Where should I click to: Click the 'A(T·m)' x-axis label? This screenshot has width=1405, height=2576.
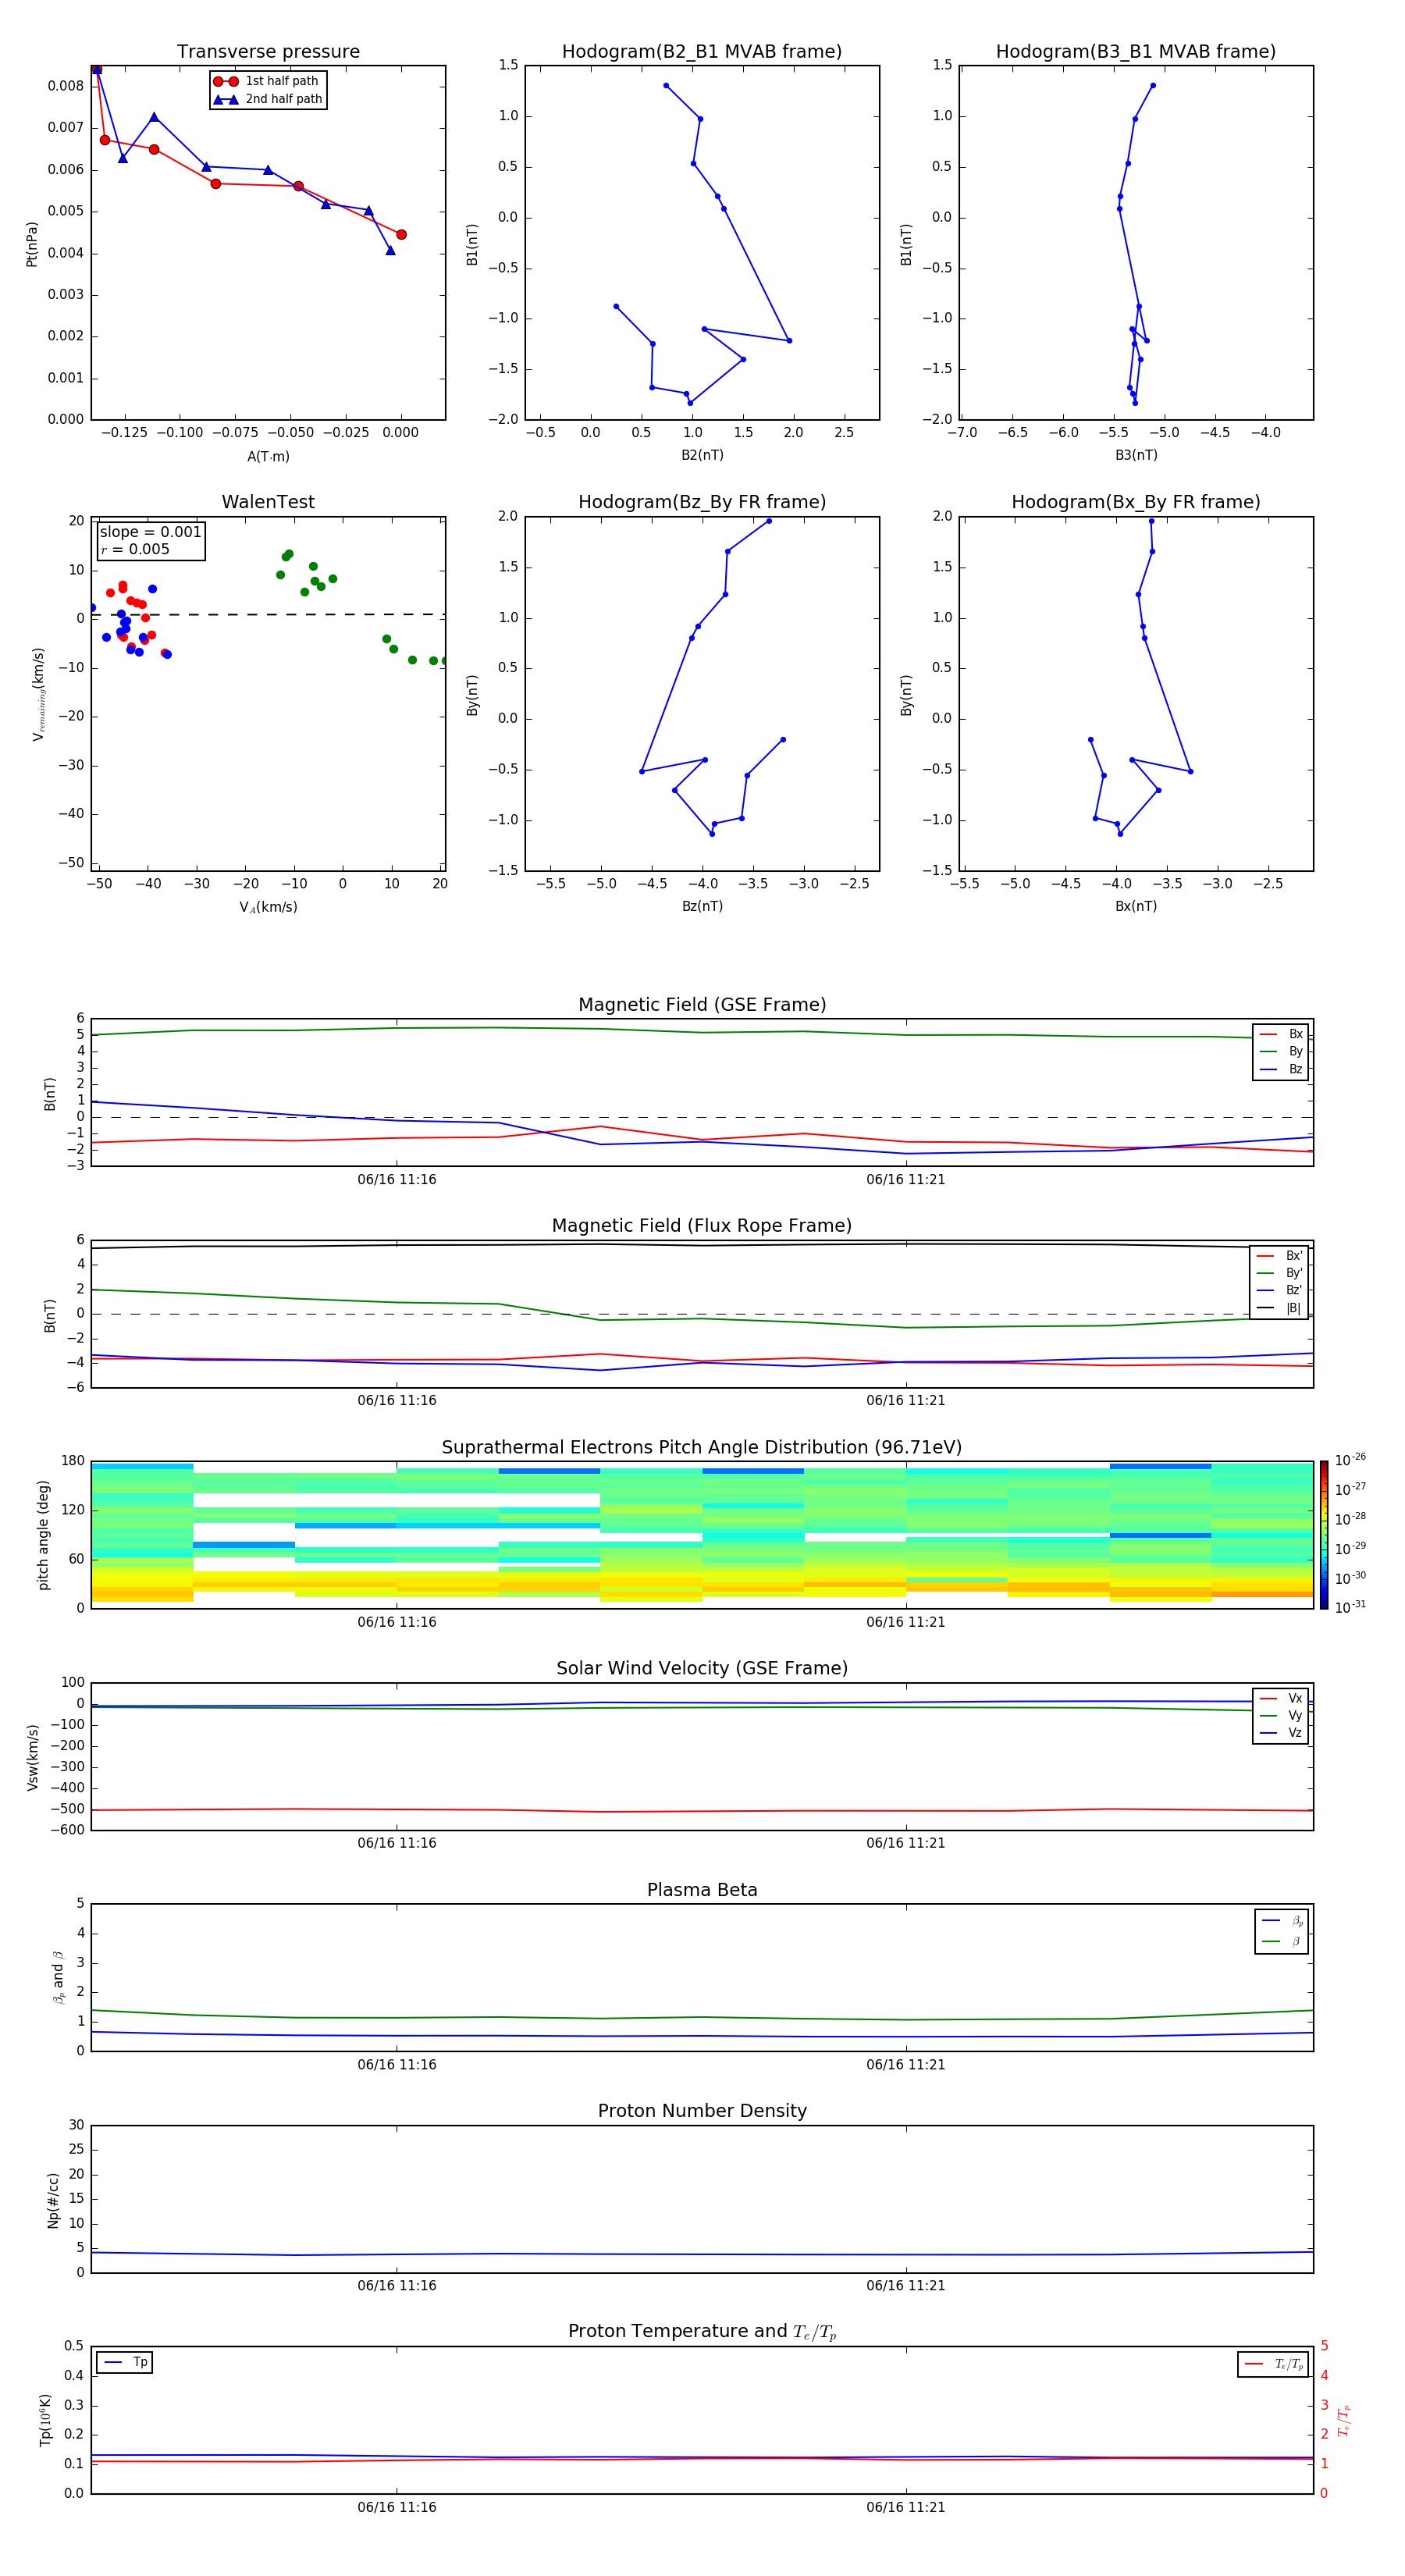click(x=268, y=456)
